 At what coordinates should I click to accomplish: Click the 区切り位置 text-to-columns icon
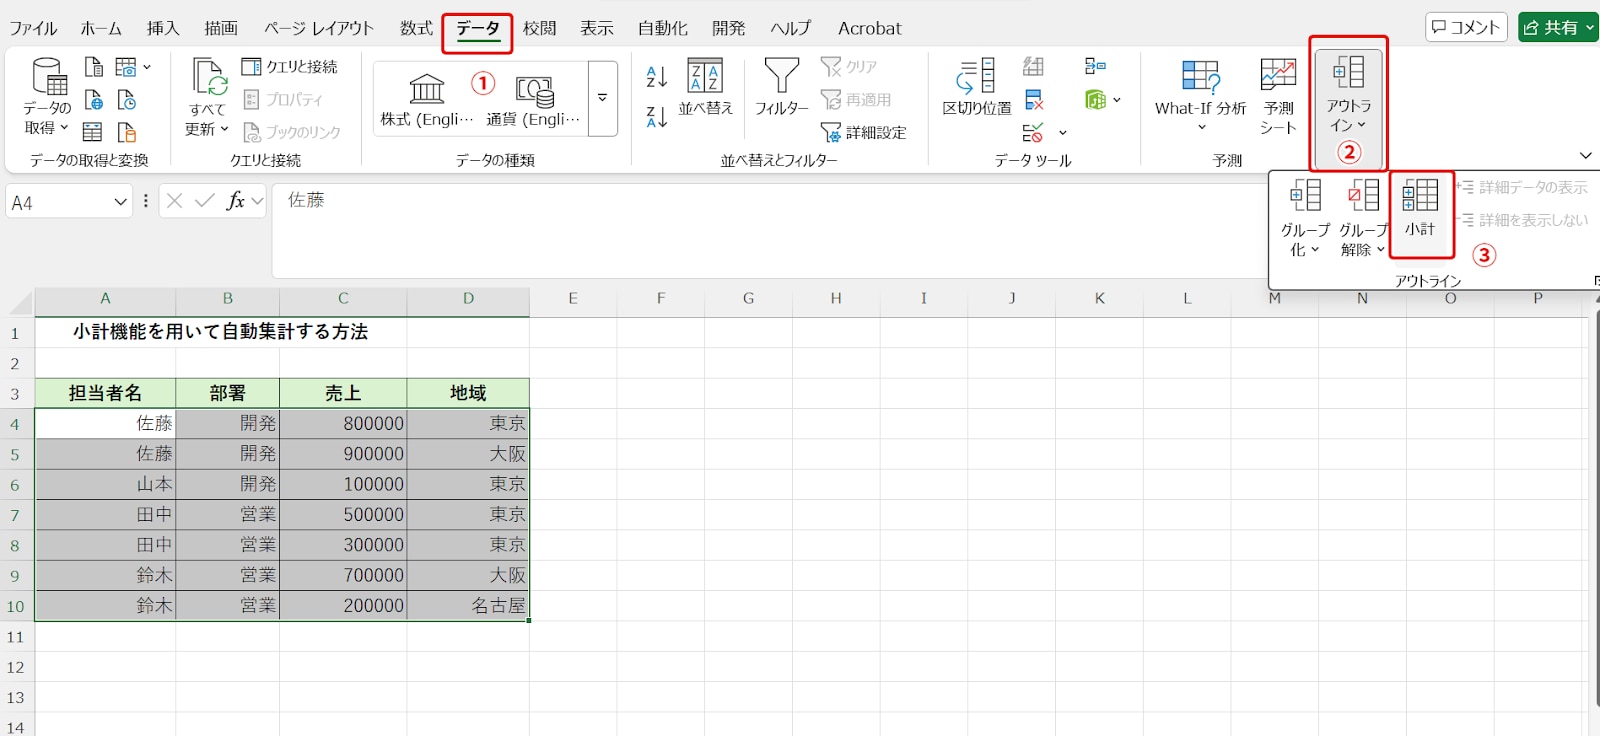coord(976,88)
